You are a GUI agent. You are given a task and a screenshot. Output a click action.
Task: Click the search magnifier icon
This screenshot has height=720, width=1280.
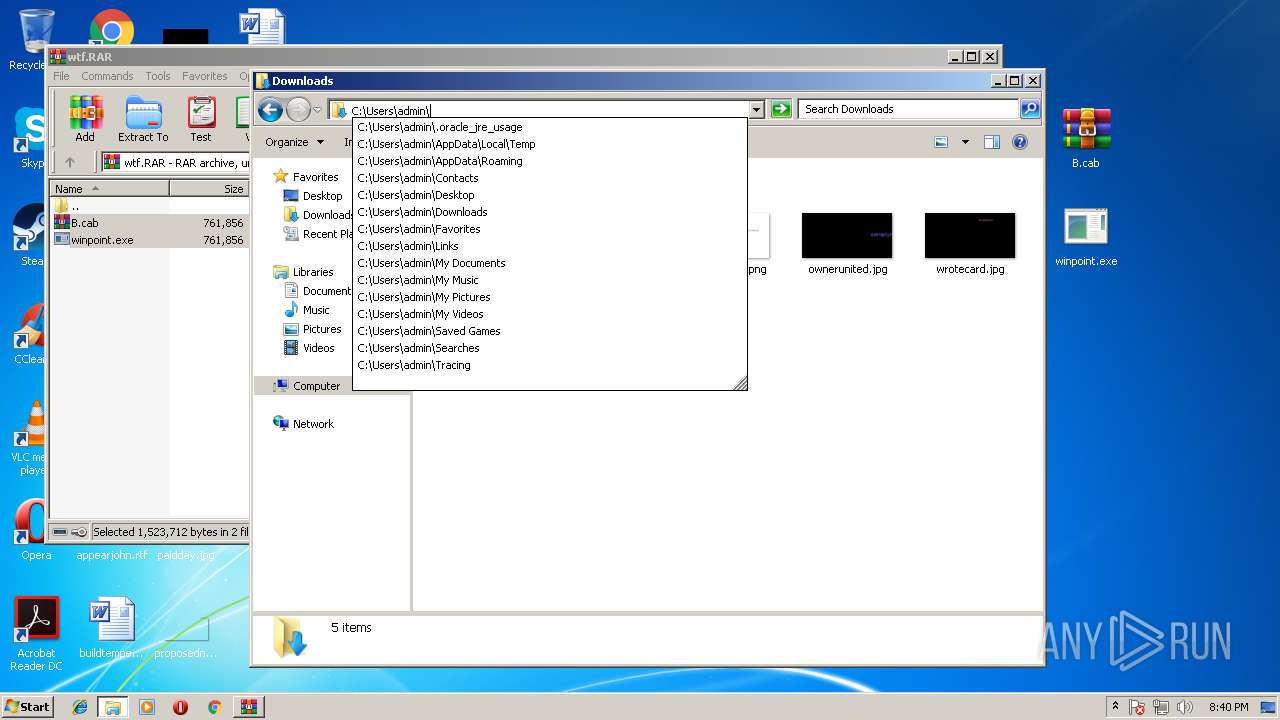point(1030,109)
